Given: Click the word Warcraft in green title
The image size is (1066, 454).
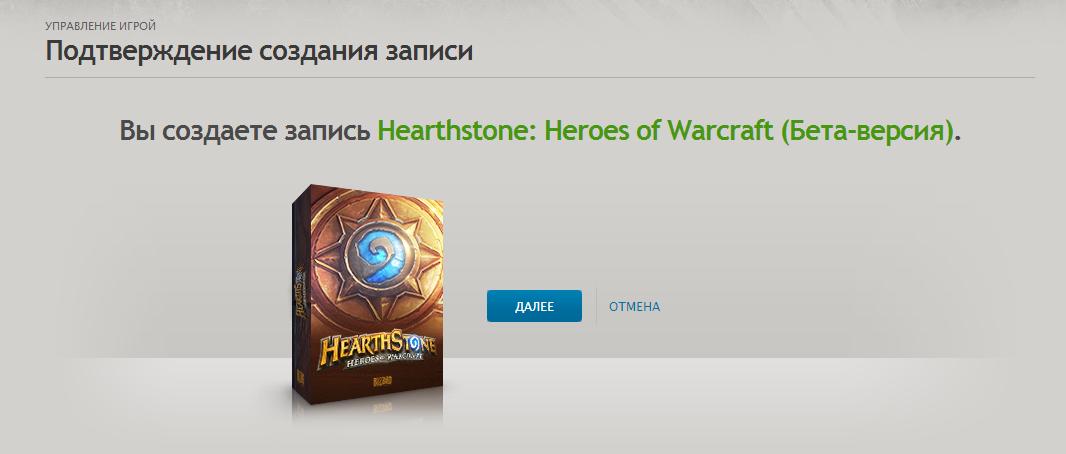Looking at the screenshot, I should click(x=720, y=130).
